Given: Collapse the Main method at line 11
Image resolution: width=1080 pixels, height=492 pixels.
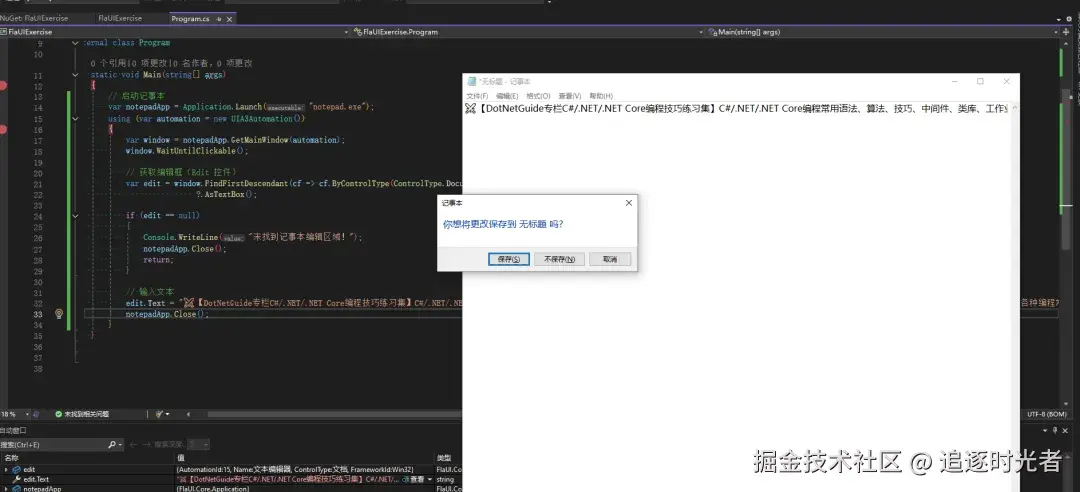Looking at the screenshot, I should tap(75, 75).
